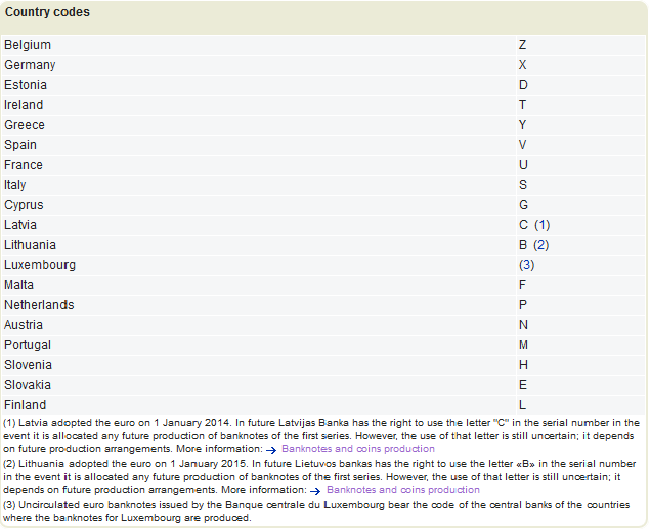Select the Finland country name

pyautogui.click(x=25, y=405)
